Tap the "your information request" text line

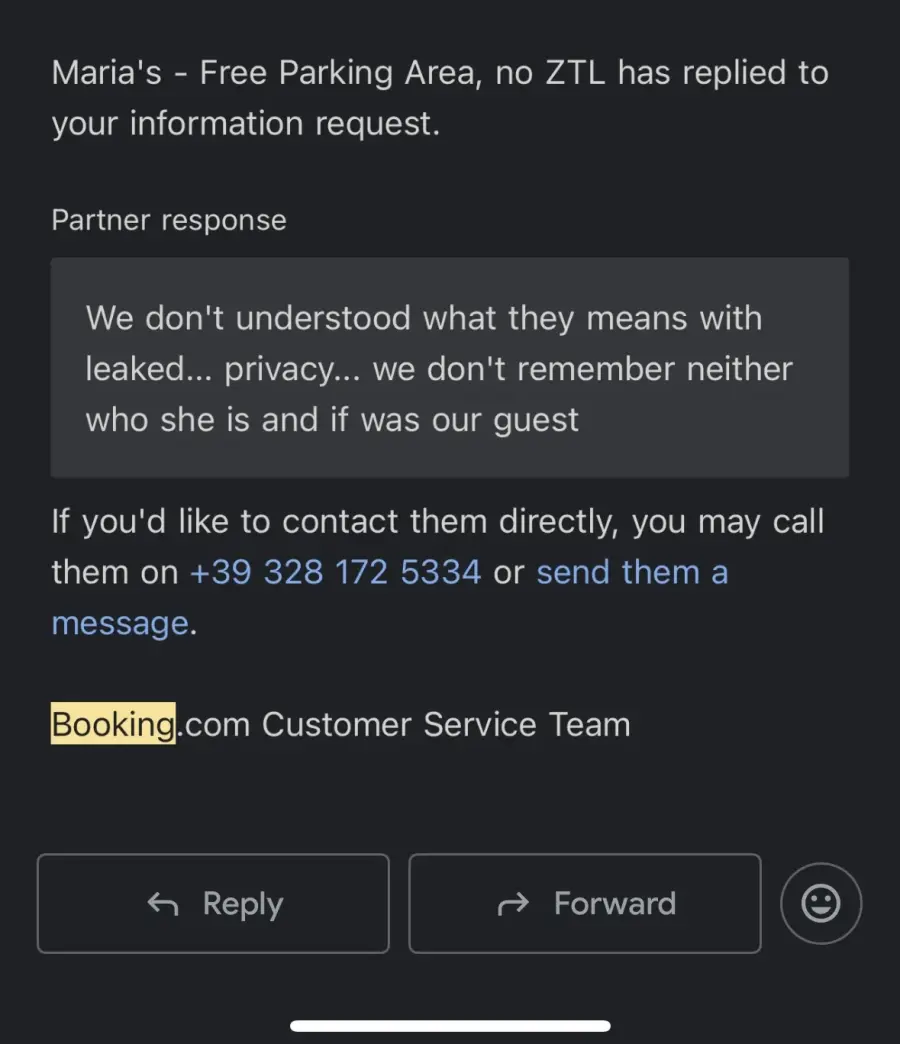(245, 124)
